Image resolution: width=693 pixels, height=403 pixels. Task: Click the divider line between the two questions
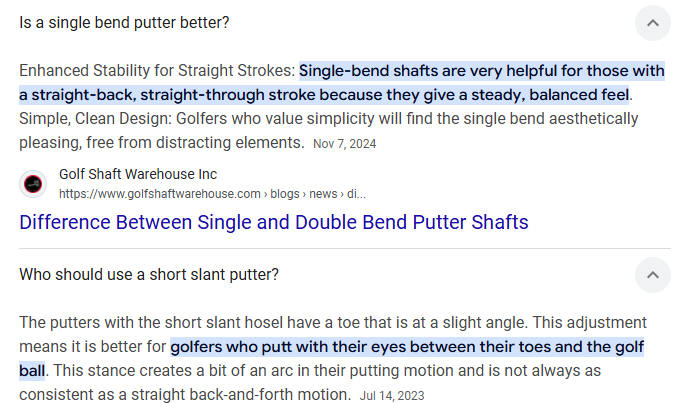345,248
